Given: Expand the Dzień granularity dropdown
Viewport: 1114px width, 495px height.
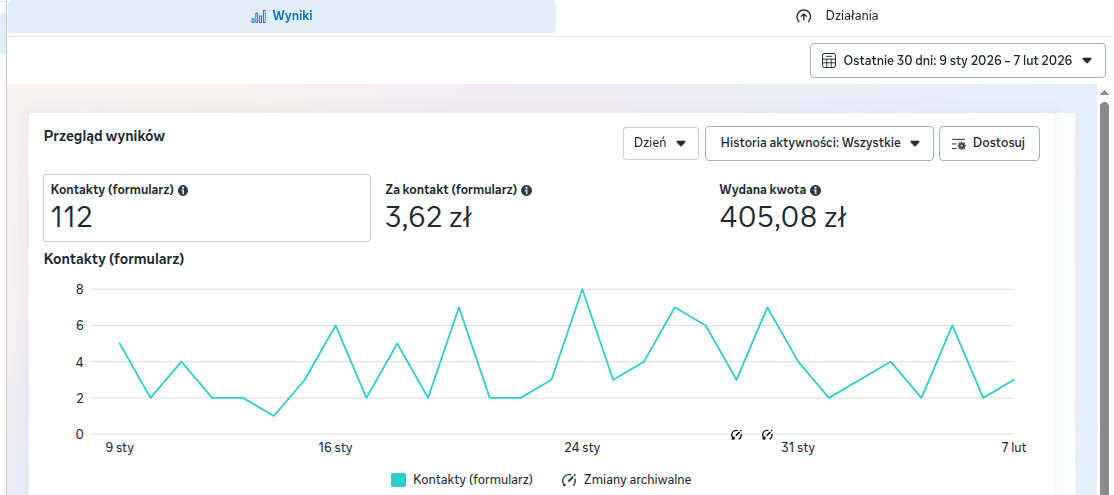Looking at the screenshot, I should [x=660, y=143].
